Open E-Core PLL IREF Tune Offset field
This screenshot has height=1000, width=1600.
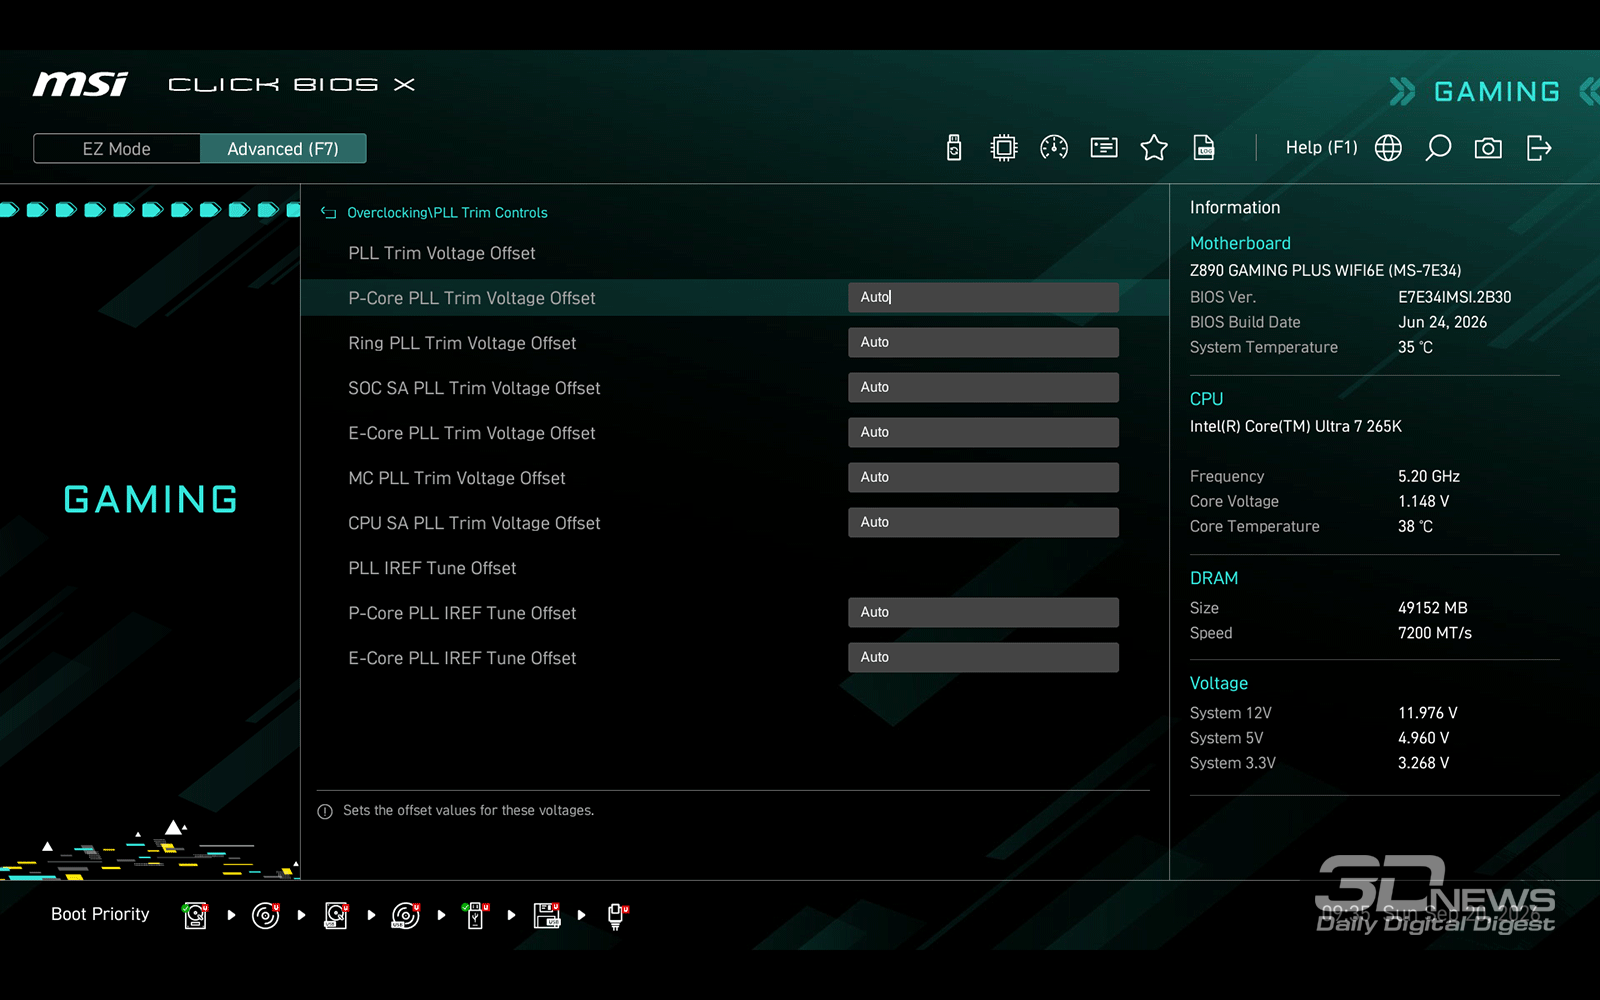click(983, 657)
